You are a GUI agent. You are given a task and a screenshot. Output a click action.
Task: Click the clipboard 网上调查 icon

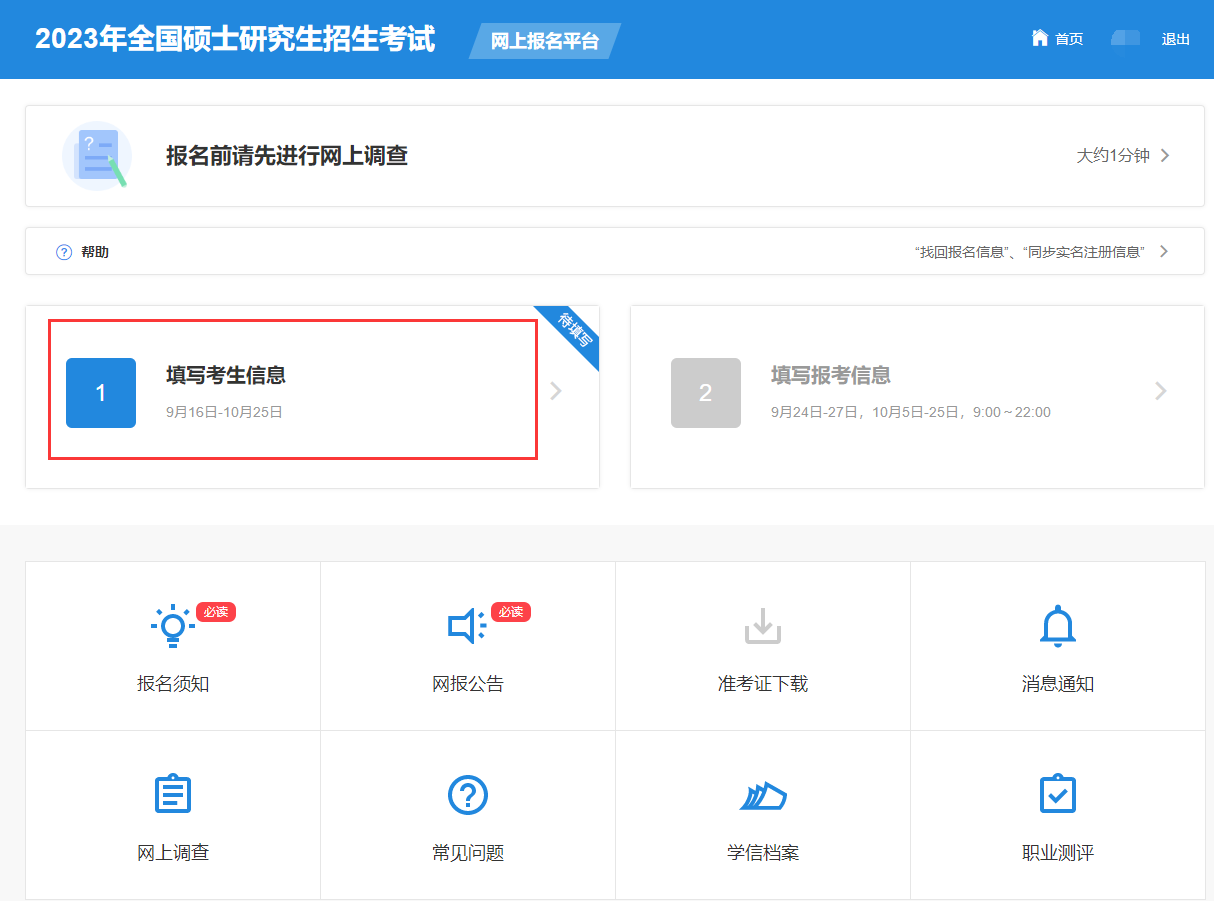pos(173,794)
